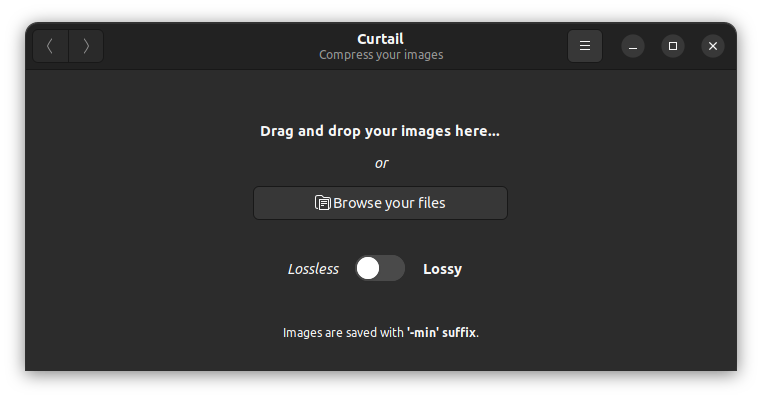Click the Lossless label
The image size is (762, 399).
(x=313, y=269)
